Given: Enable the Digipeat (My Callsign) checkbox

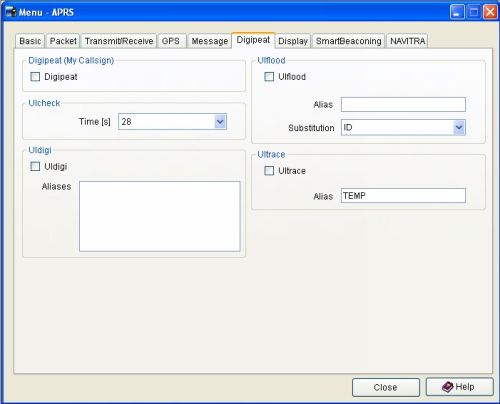Looking at the screenshot, I should click(35, 77).
